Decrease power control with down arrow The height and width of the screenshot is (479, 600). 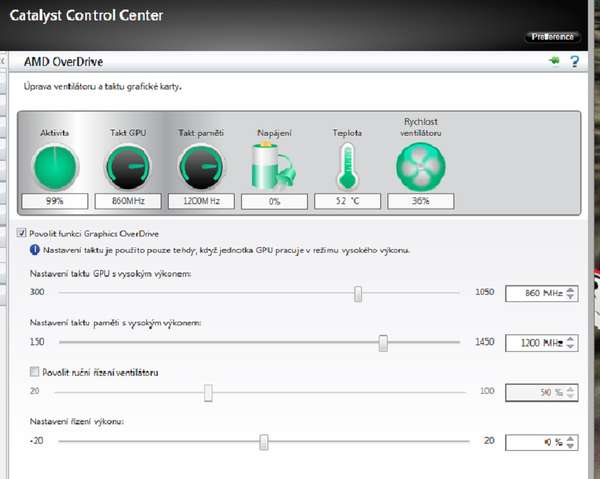coord(571,446)
